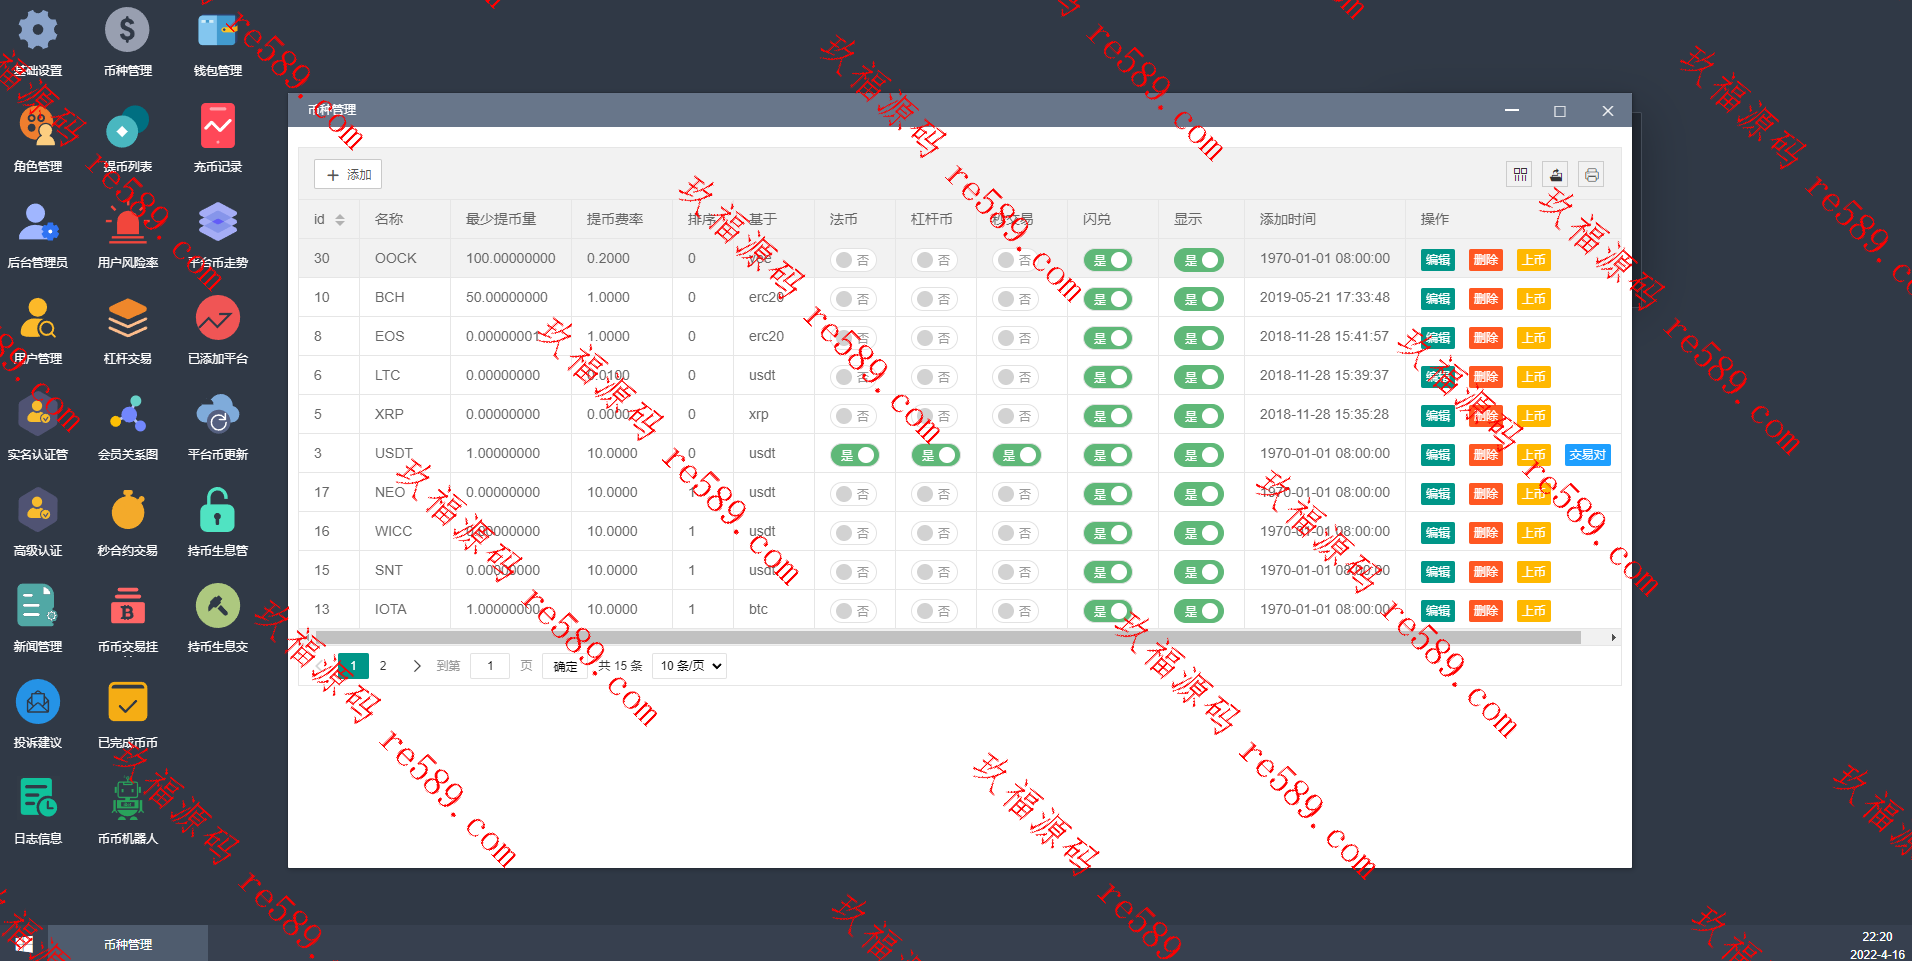Screen dimensions: 1912x961
Task: Toggle 闪兑 switch for BCH row
Action: (x=1108, y=299)
